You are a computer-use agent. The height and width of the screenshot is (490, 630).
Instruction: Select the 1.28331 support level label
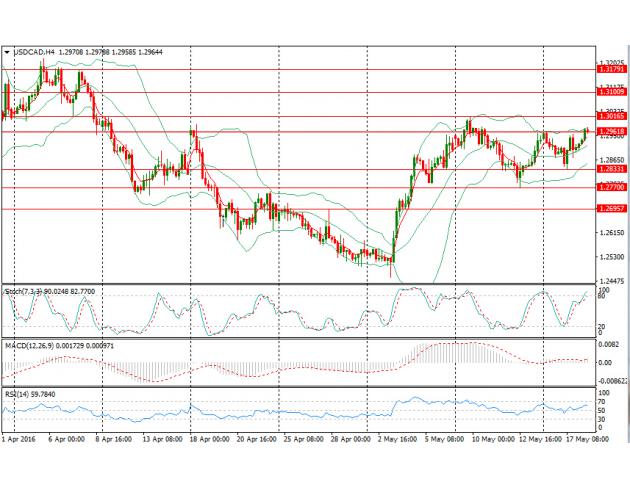[610, 170]
